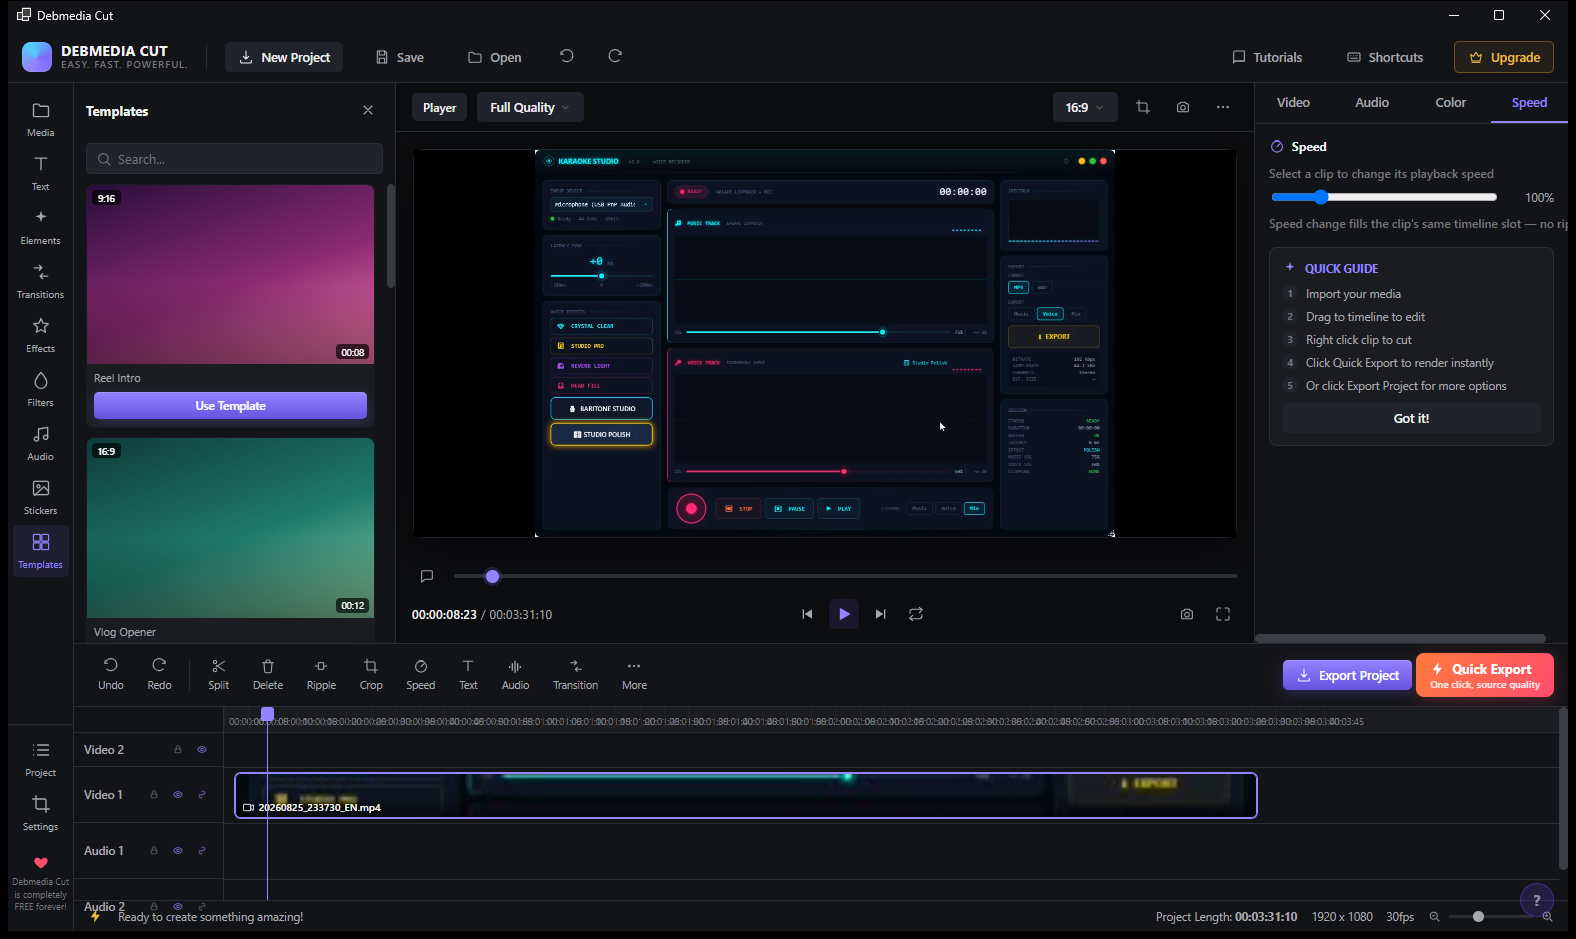Open the Full Quality dropdown

coord(530,107)
